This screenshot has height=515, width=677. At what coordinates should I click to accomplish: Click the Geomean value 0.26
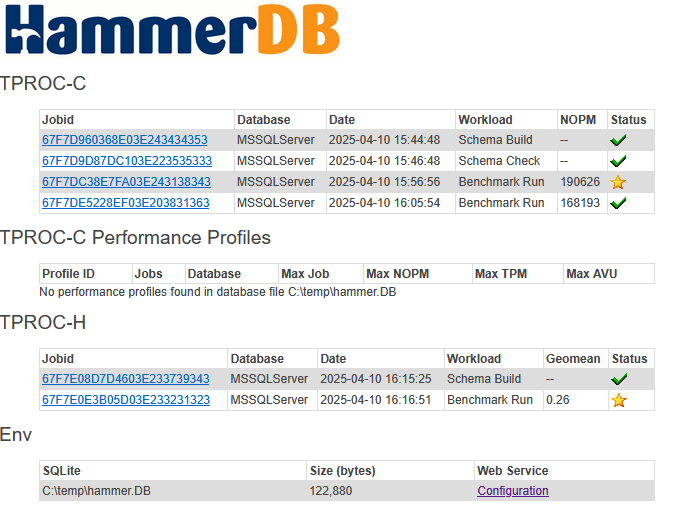click(557, 400)
